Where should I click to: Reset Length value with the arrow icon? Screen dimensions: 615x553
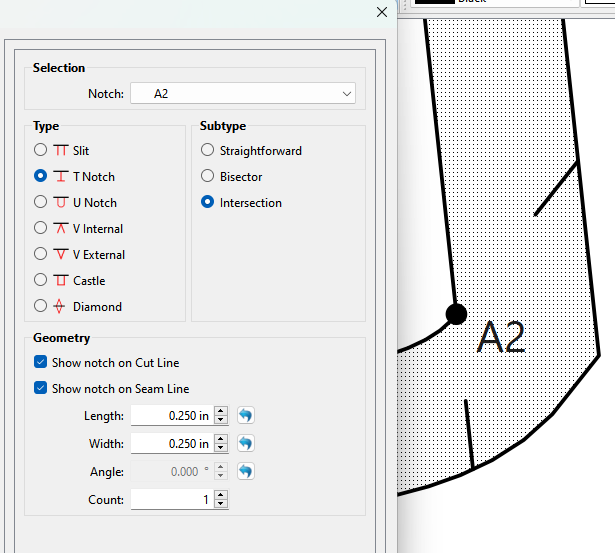point(245,415)
